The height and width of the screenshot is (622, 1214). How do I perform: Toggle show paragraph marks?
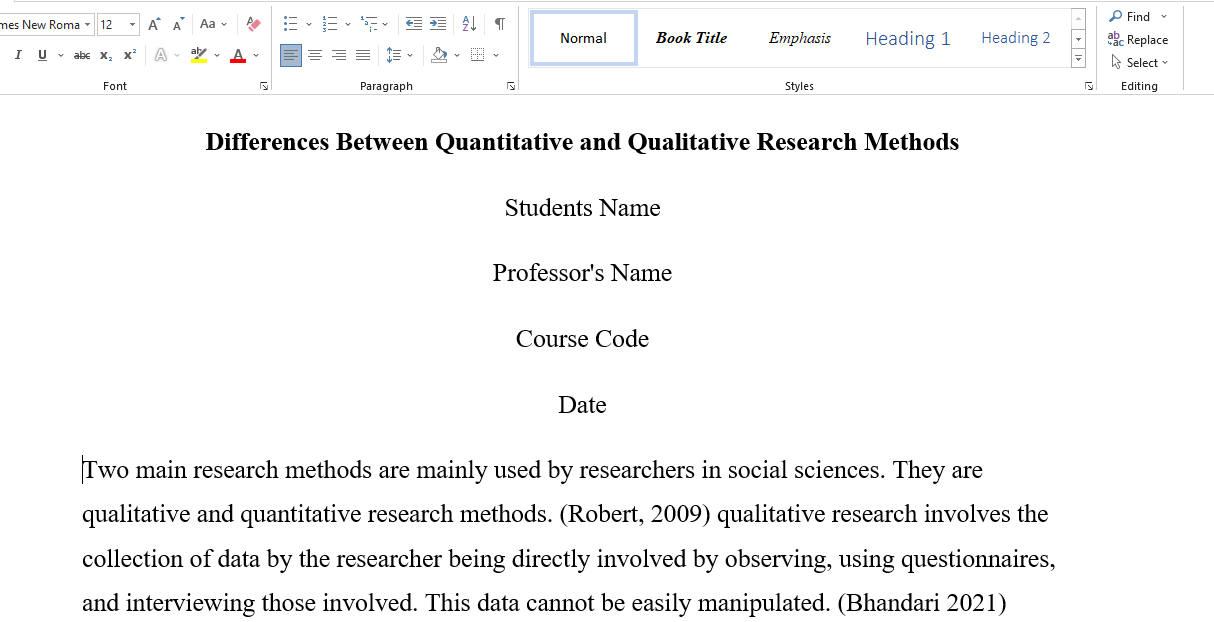(x=499, y=24)
